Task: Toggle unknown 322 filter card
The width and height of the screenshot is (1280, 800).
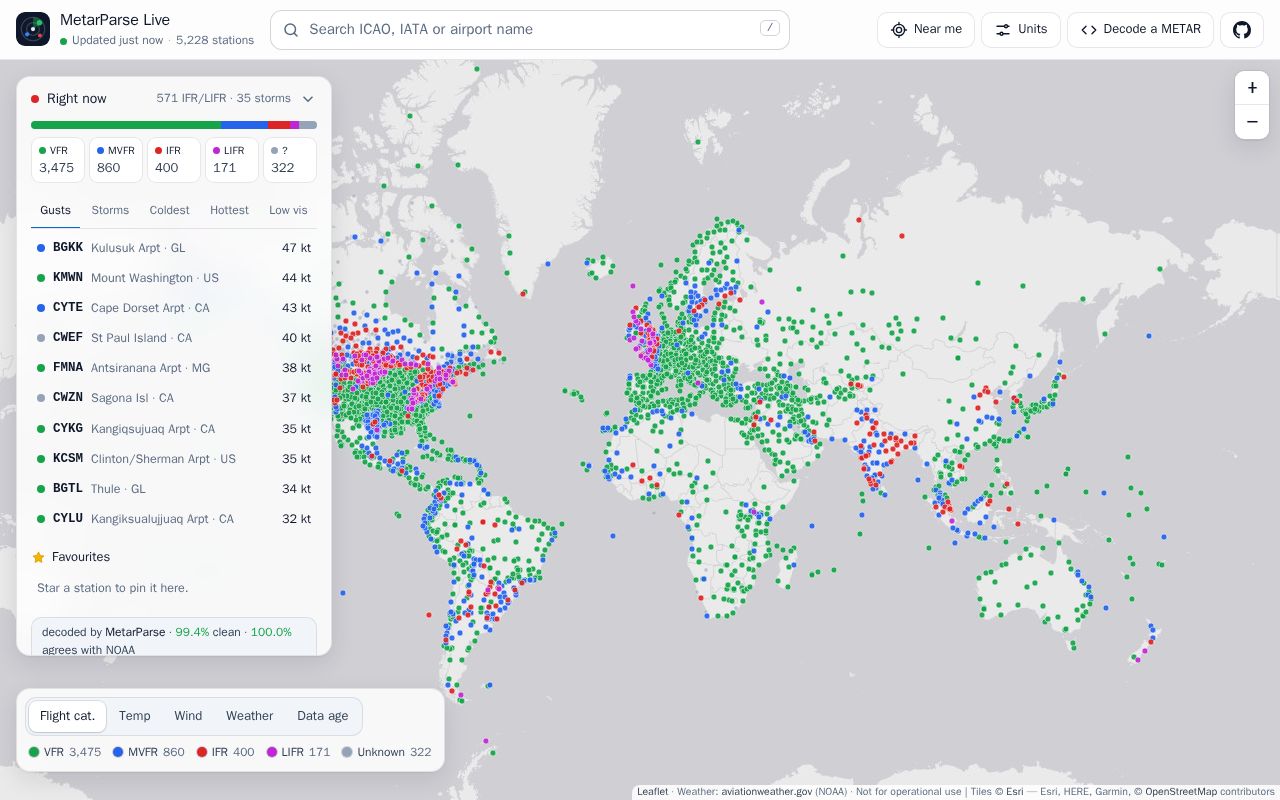Action: [x=290, y=160]
